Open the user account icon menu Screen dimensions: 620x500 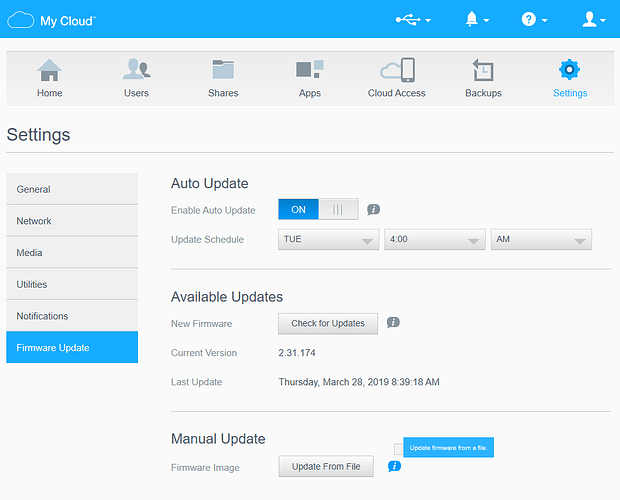pos(589,19)
